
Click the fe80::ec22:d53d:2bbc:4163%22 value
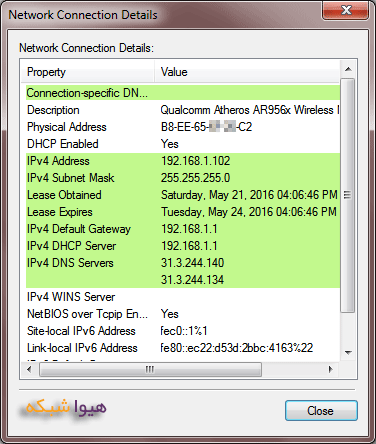pyautogui.click(x=237, y=348)
